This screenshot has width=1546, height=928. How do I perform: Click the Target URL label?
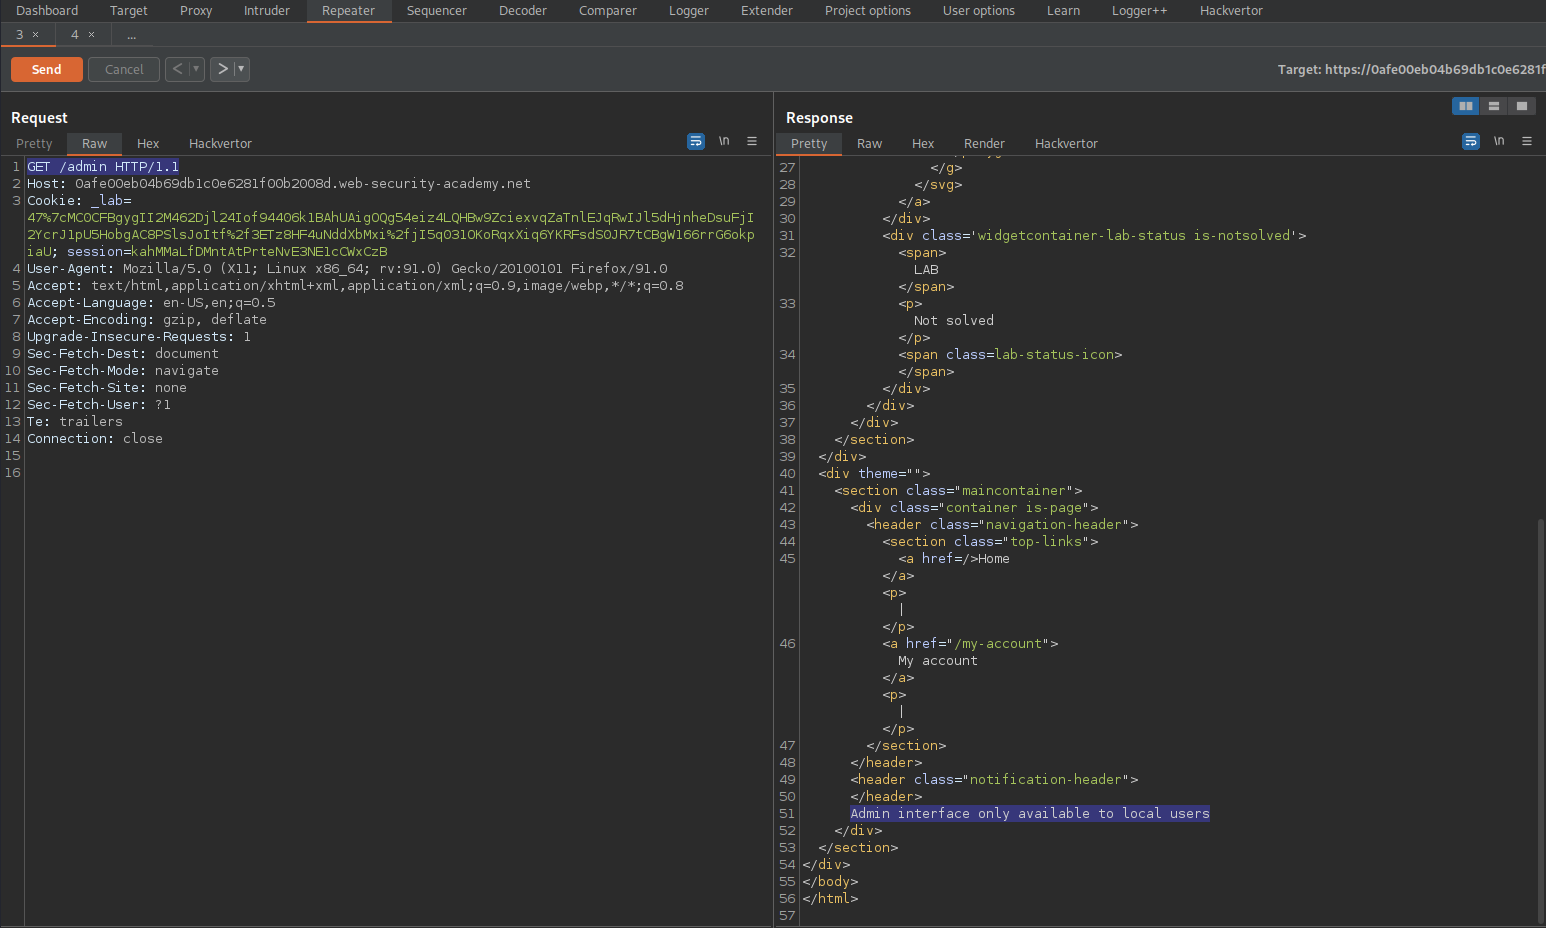coord(1411,70)
